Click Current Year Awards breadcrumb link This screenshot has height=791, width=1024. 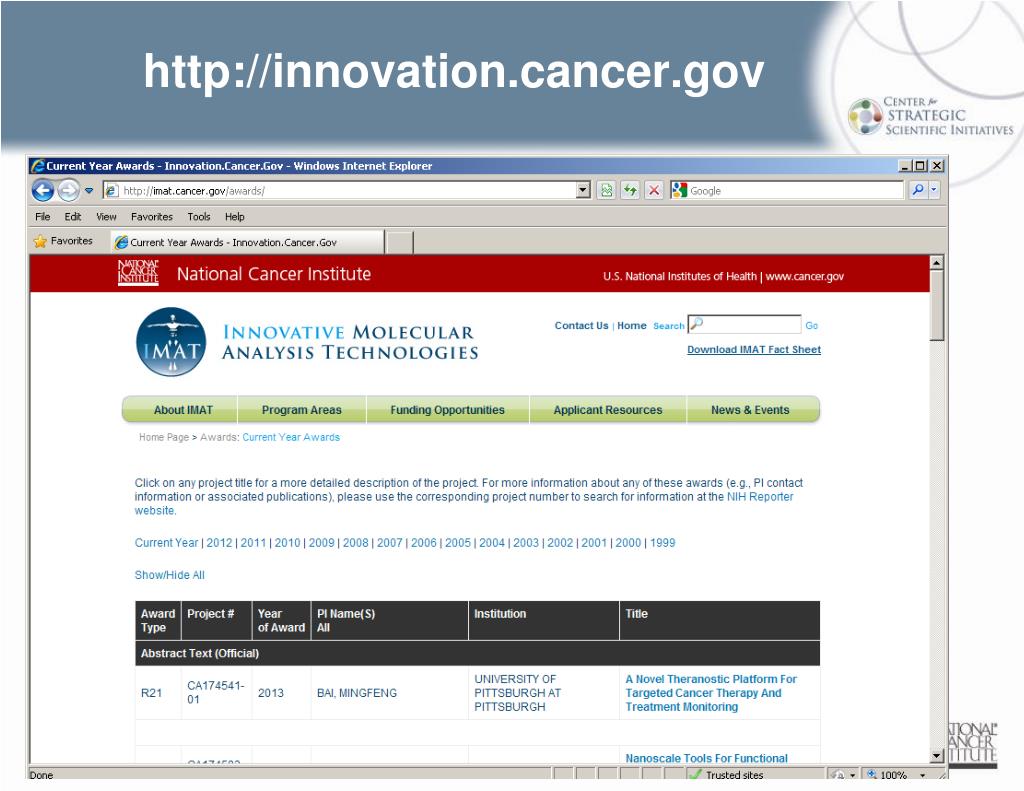tap(291, 437)
